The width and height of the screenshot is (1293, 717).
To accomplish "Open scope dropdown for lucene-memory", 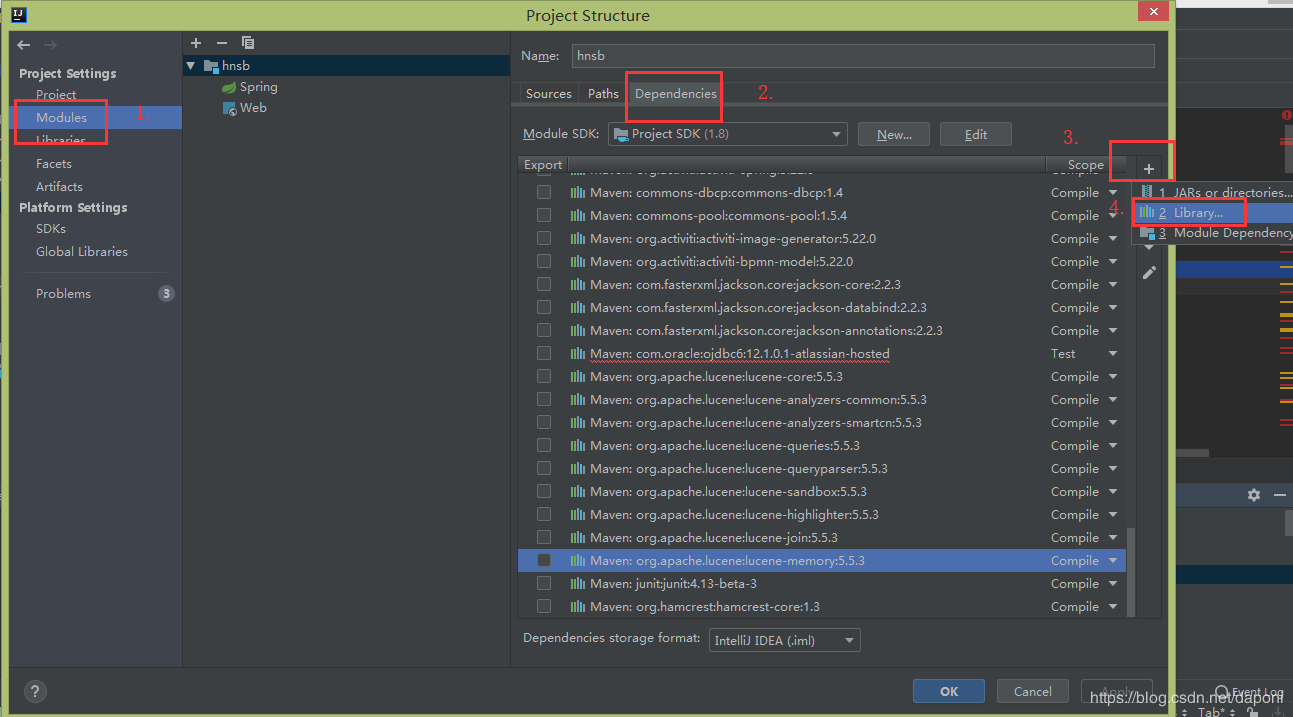I will [x=1113, y=561].
